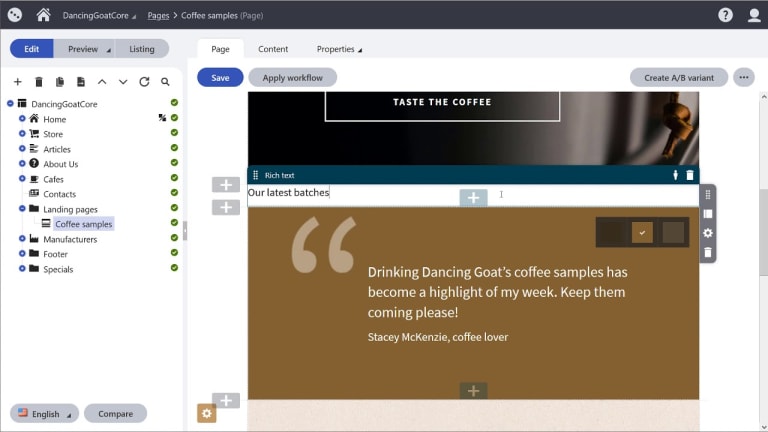The height and width of the screenshot is (432, 768).
Task: Open the English language dropdown
Action: [x=44, y=413]
